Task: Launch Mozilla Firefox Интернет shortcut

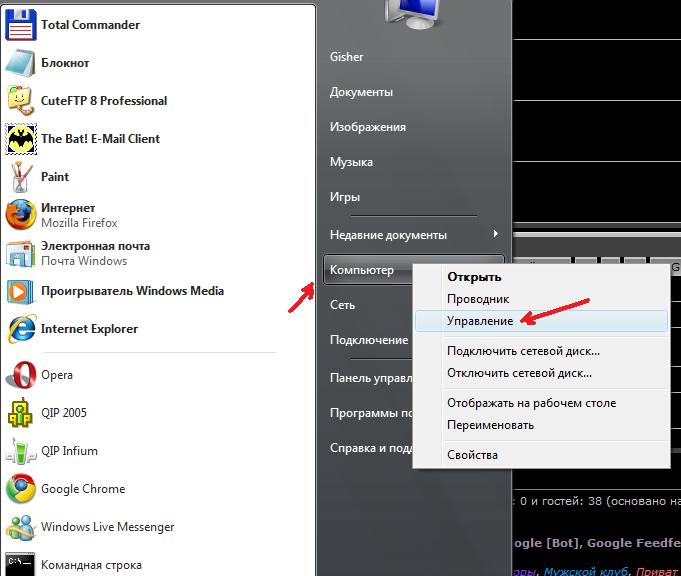Action: 80,215
